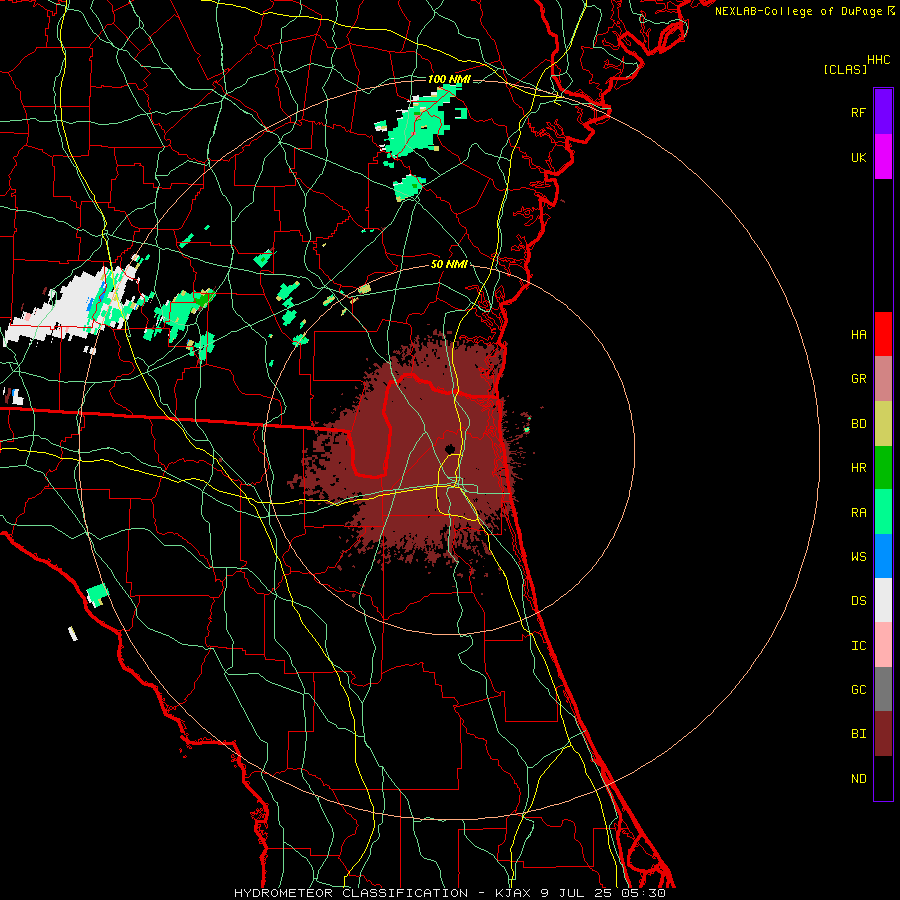Click the IC pink legend swatch
Screen dimensions: 900x900
click(x=883, y=645)
